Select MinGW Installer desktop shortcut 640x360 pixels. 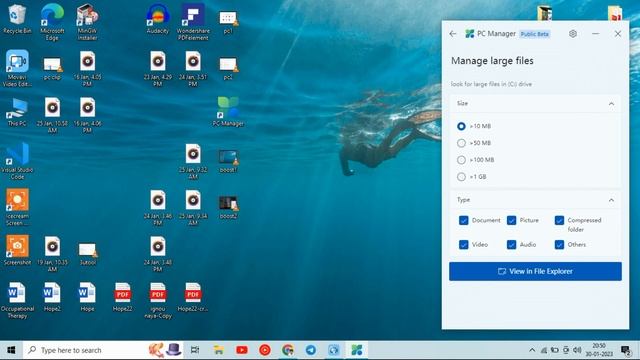87,22
